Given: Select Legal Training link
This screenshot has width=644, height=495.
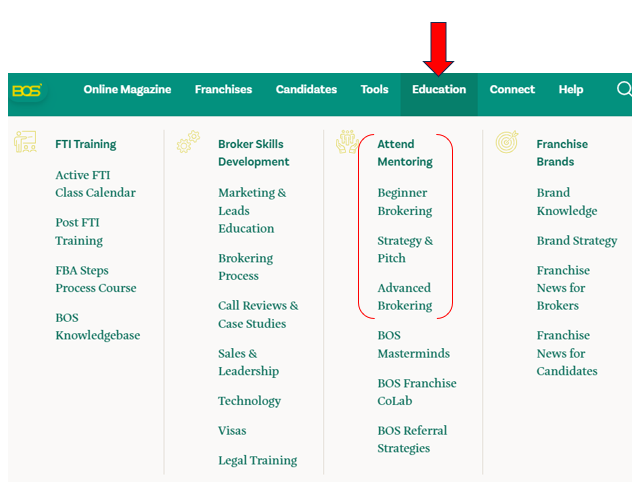Looking at the screenshot, I should click(x=258, y=460).
